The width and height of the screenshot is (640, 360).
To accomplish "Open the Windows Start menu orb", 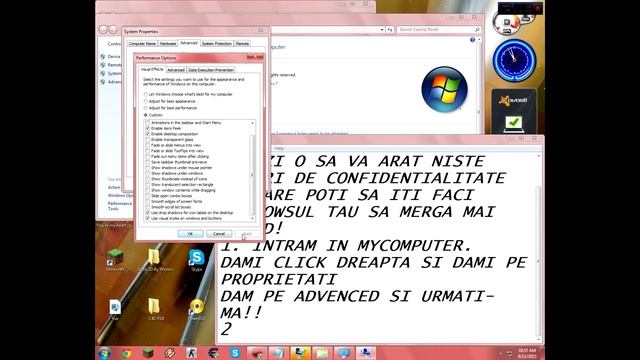I will 104,353.
